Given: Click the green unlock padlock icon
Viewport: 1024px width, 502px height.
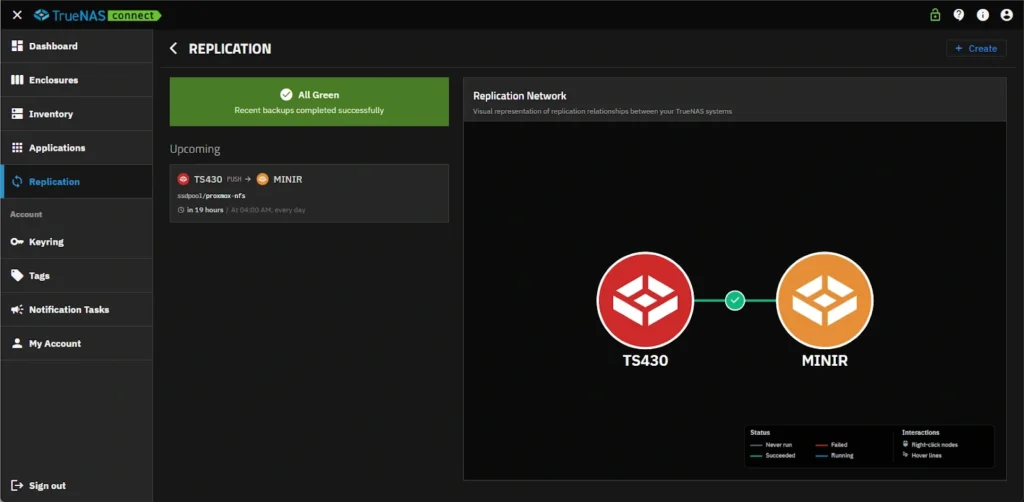Looking at the screenshot, I should click(935, 15).
